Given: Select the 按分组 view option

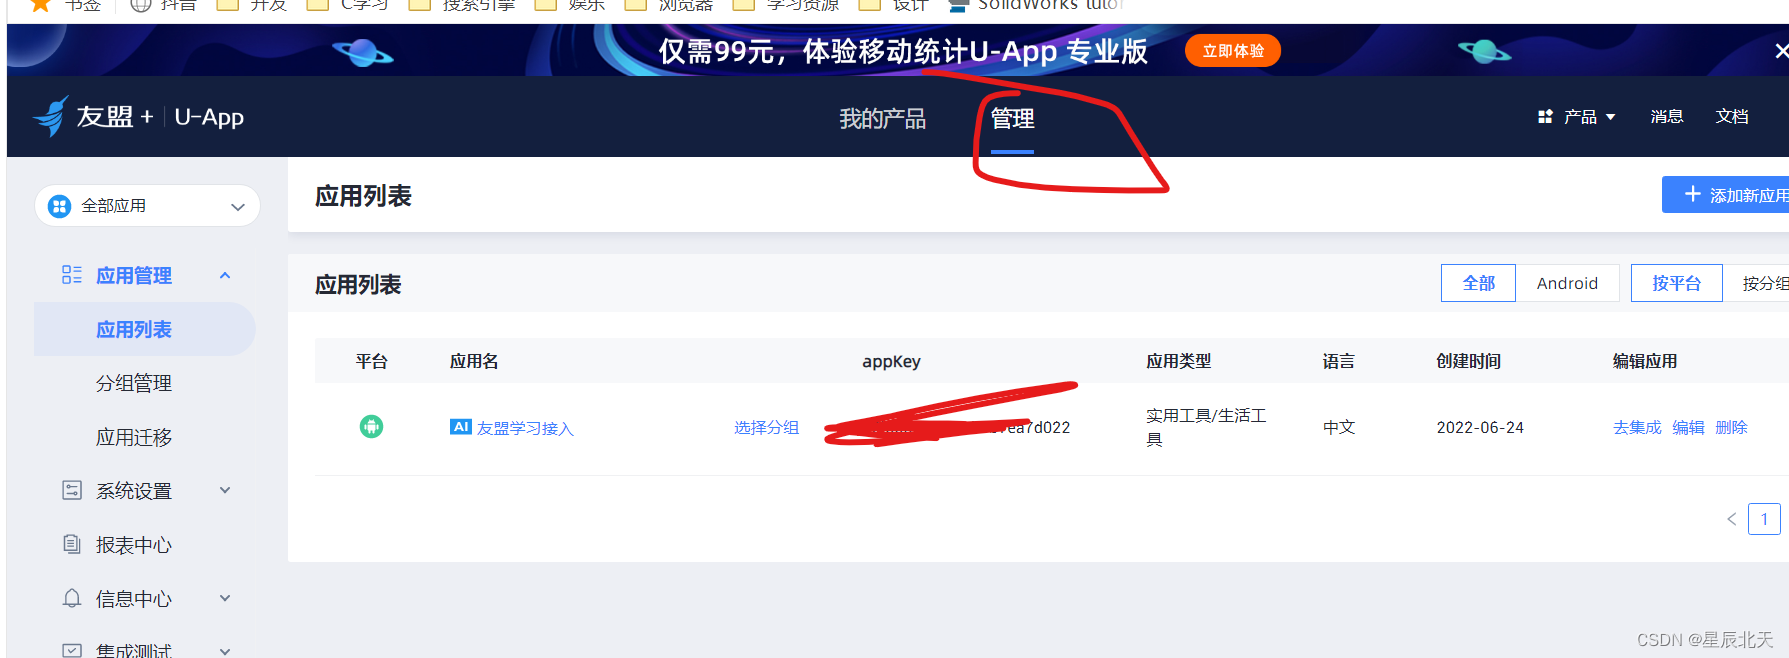Looking at the screenshot, I should pyautogui.click(x=1764, y=283).
